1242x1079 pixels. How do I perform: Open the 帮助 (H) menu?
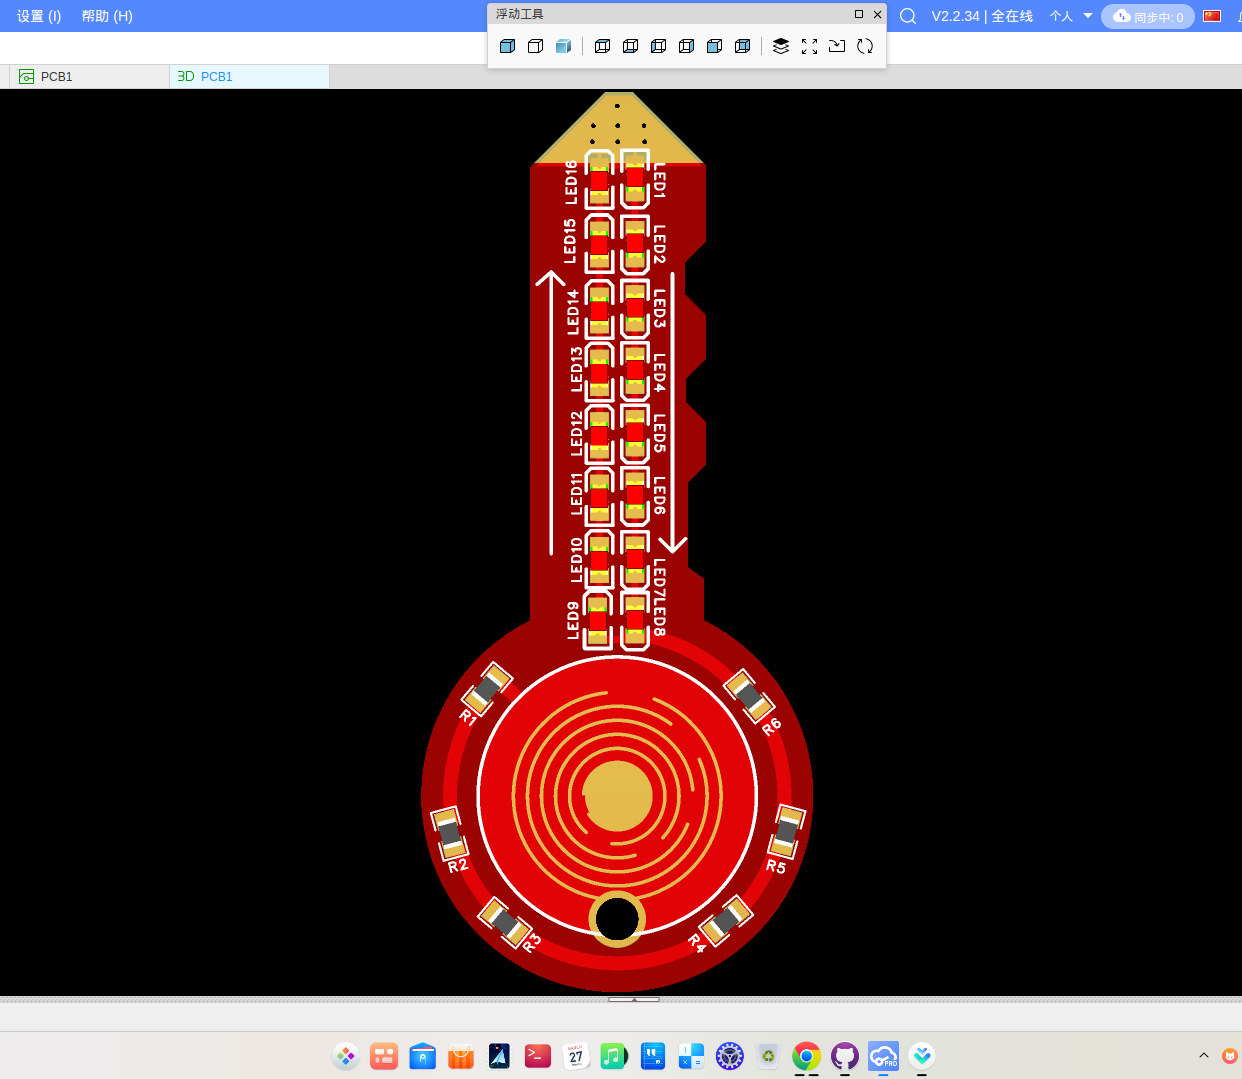click(x=107, y=16)
